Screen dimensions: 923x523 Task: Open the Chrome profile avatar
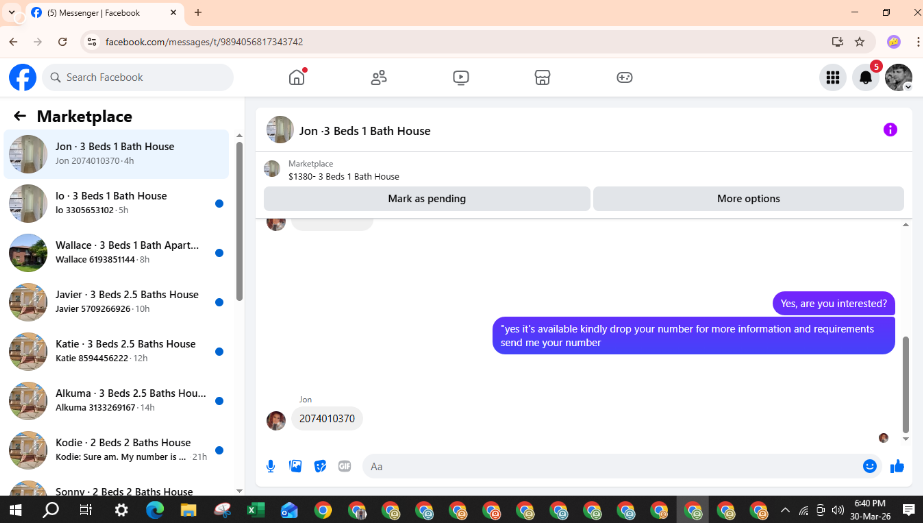894,42
